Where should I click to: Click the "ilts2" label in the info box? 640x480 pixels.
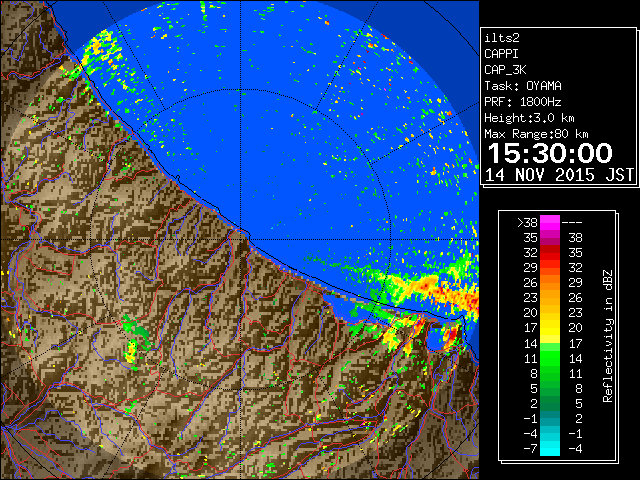click(x=502, y=38)
